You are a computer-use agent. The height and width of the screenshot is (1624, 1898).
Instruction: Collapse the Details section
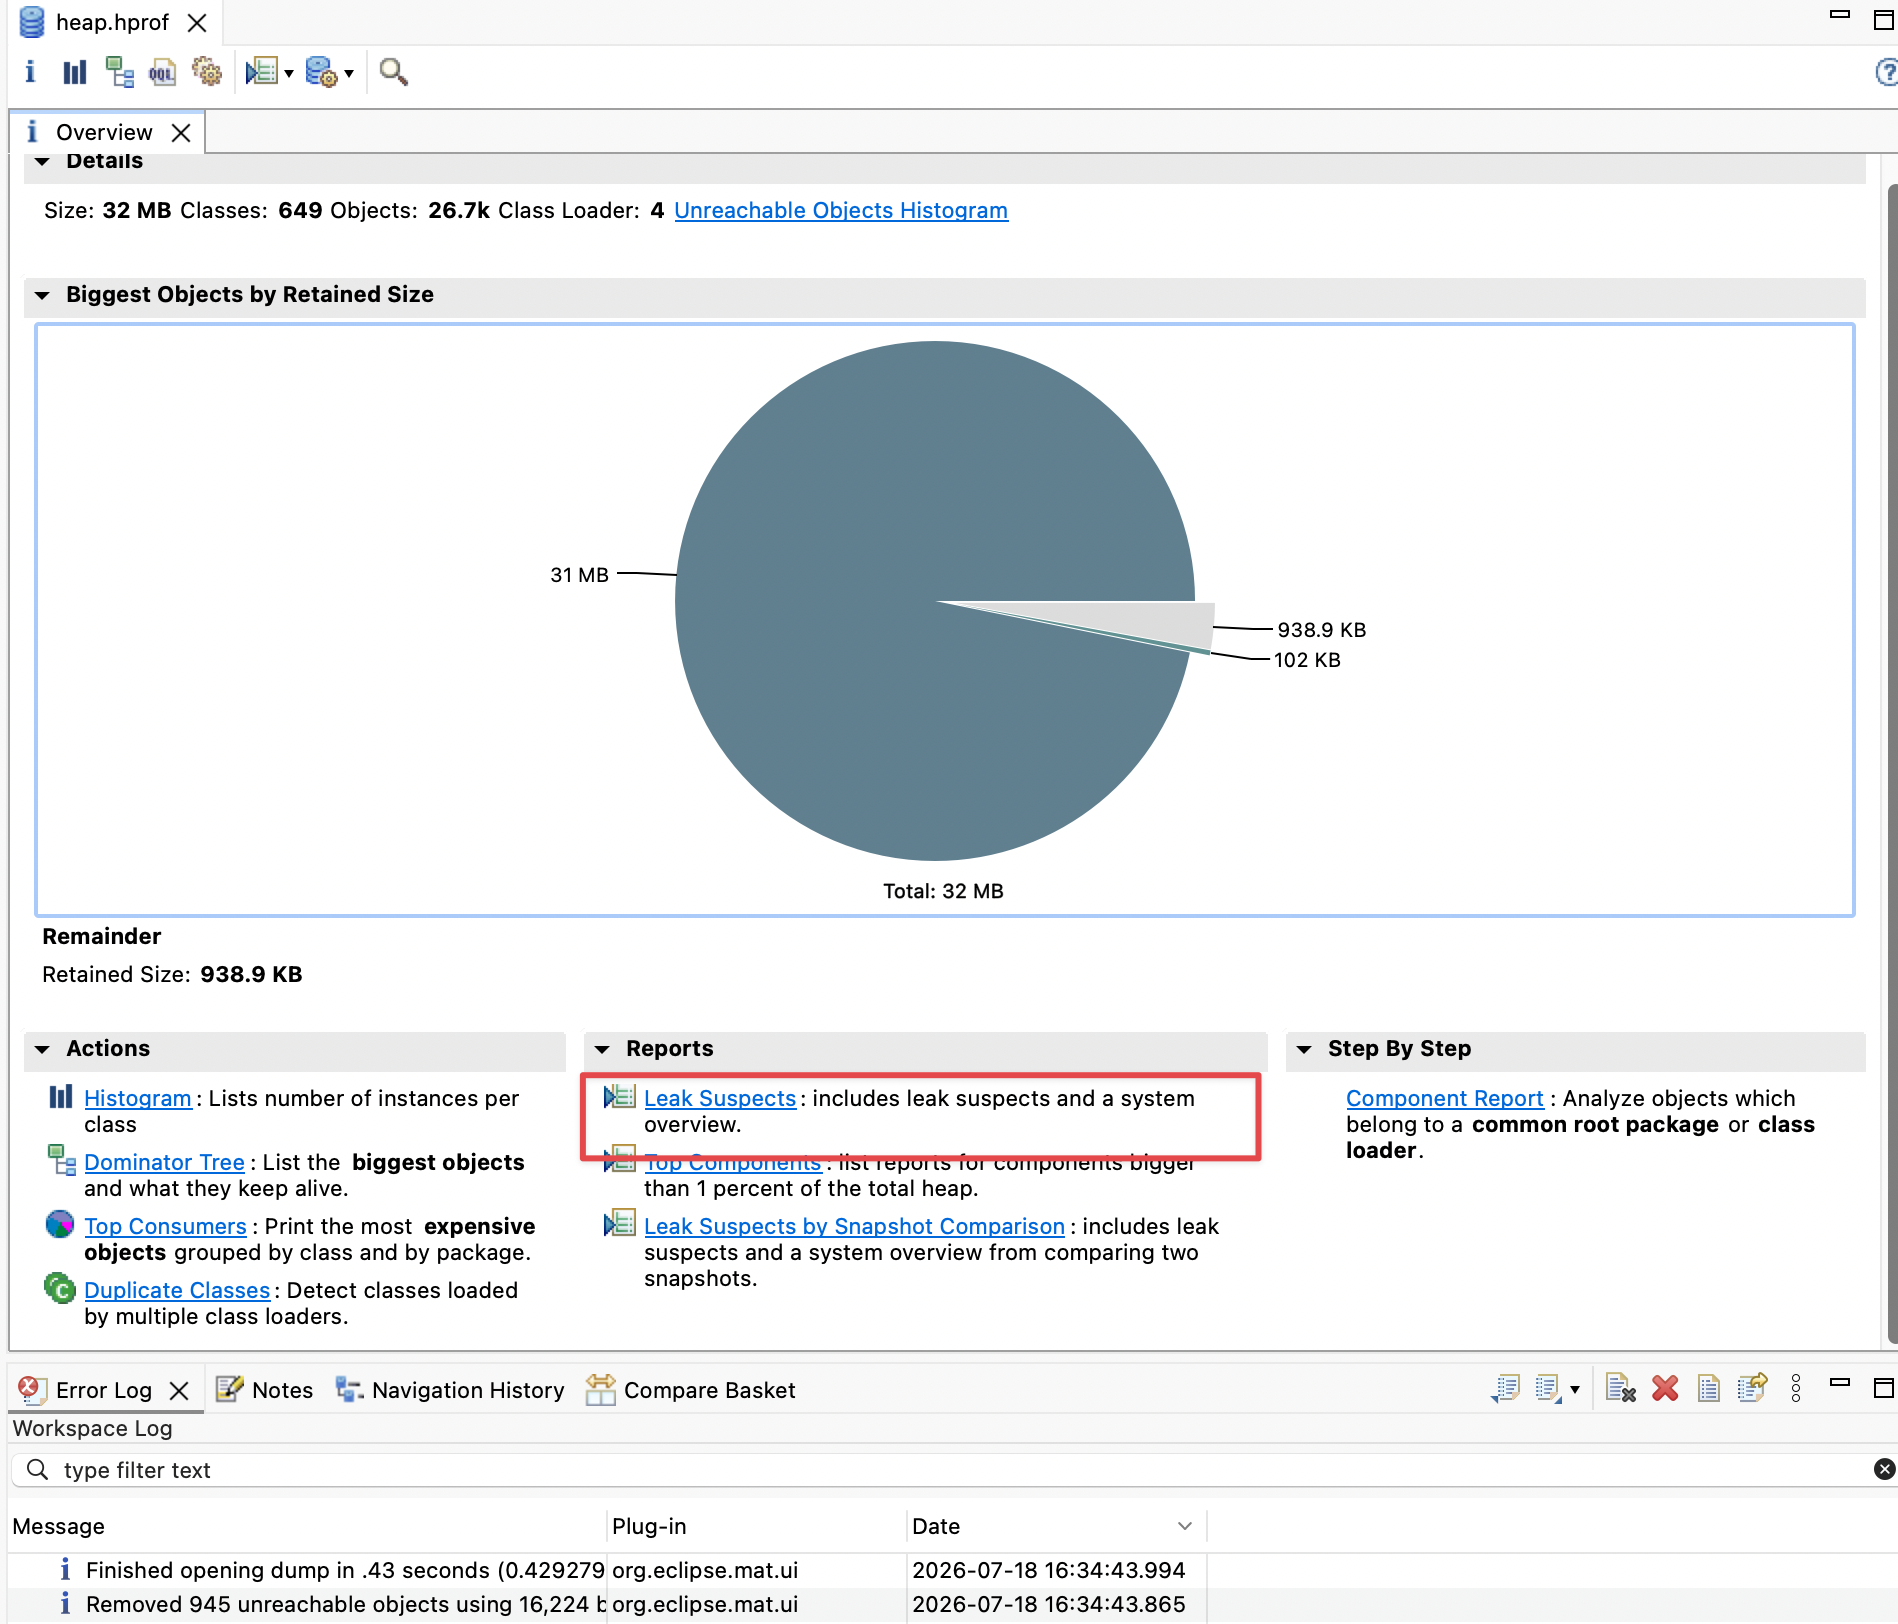(42, 162)
